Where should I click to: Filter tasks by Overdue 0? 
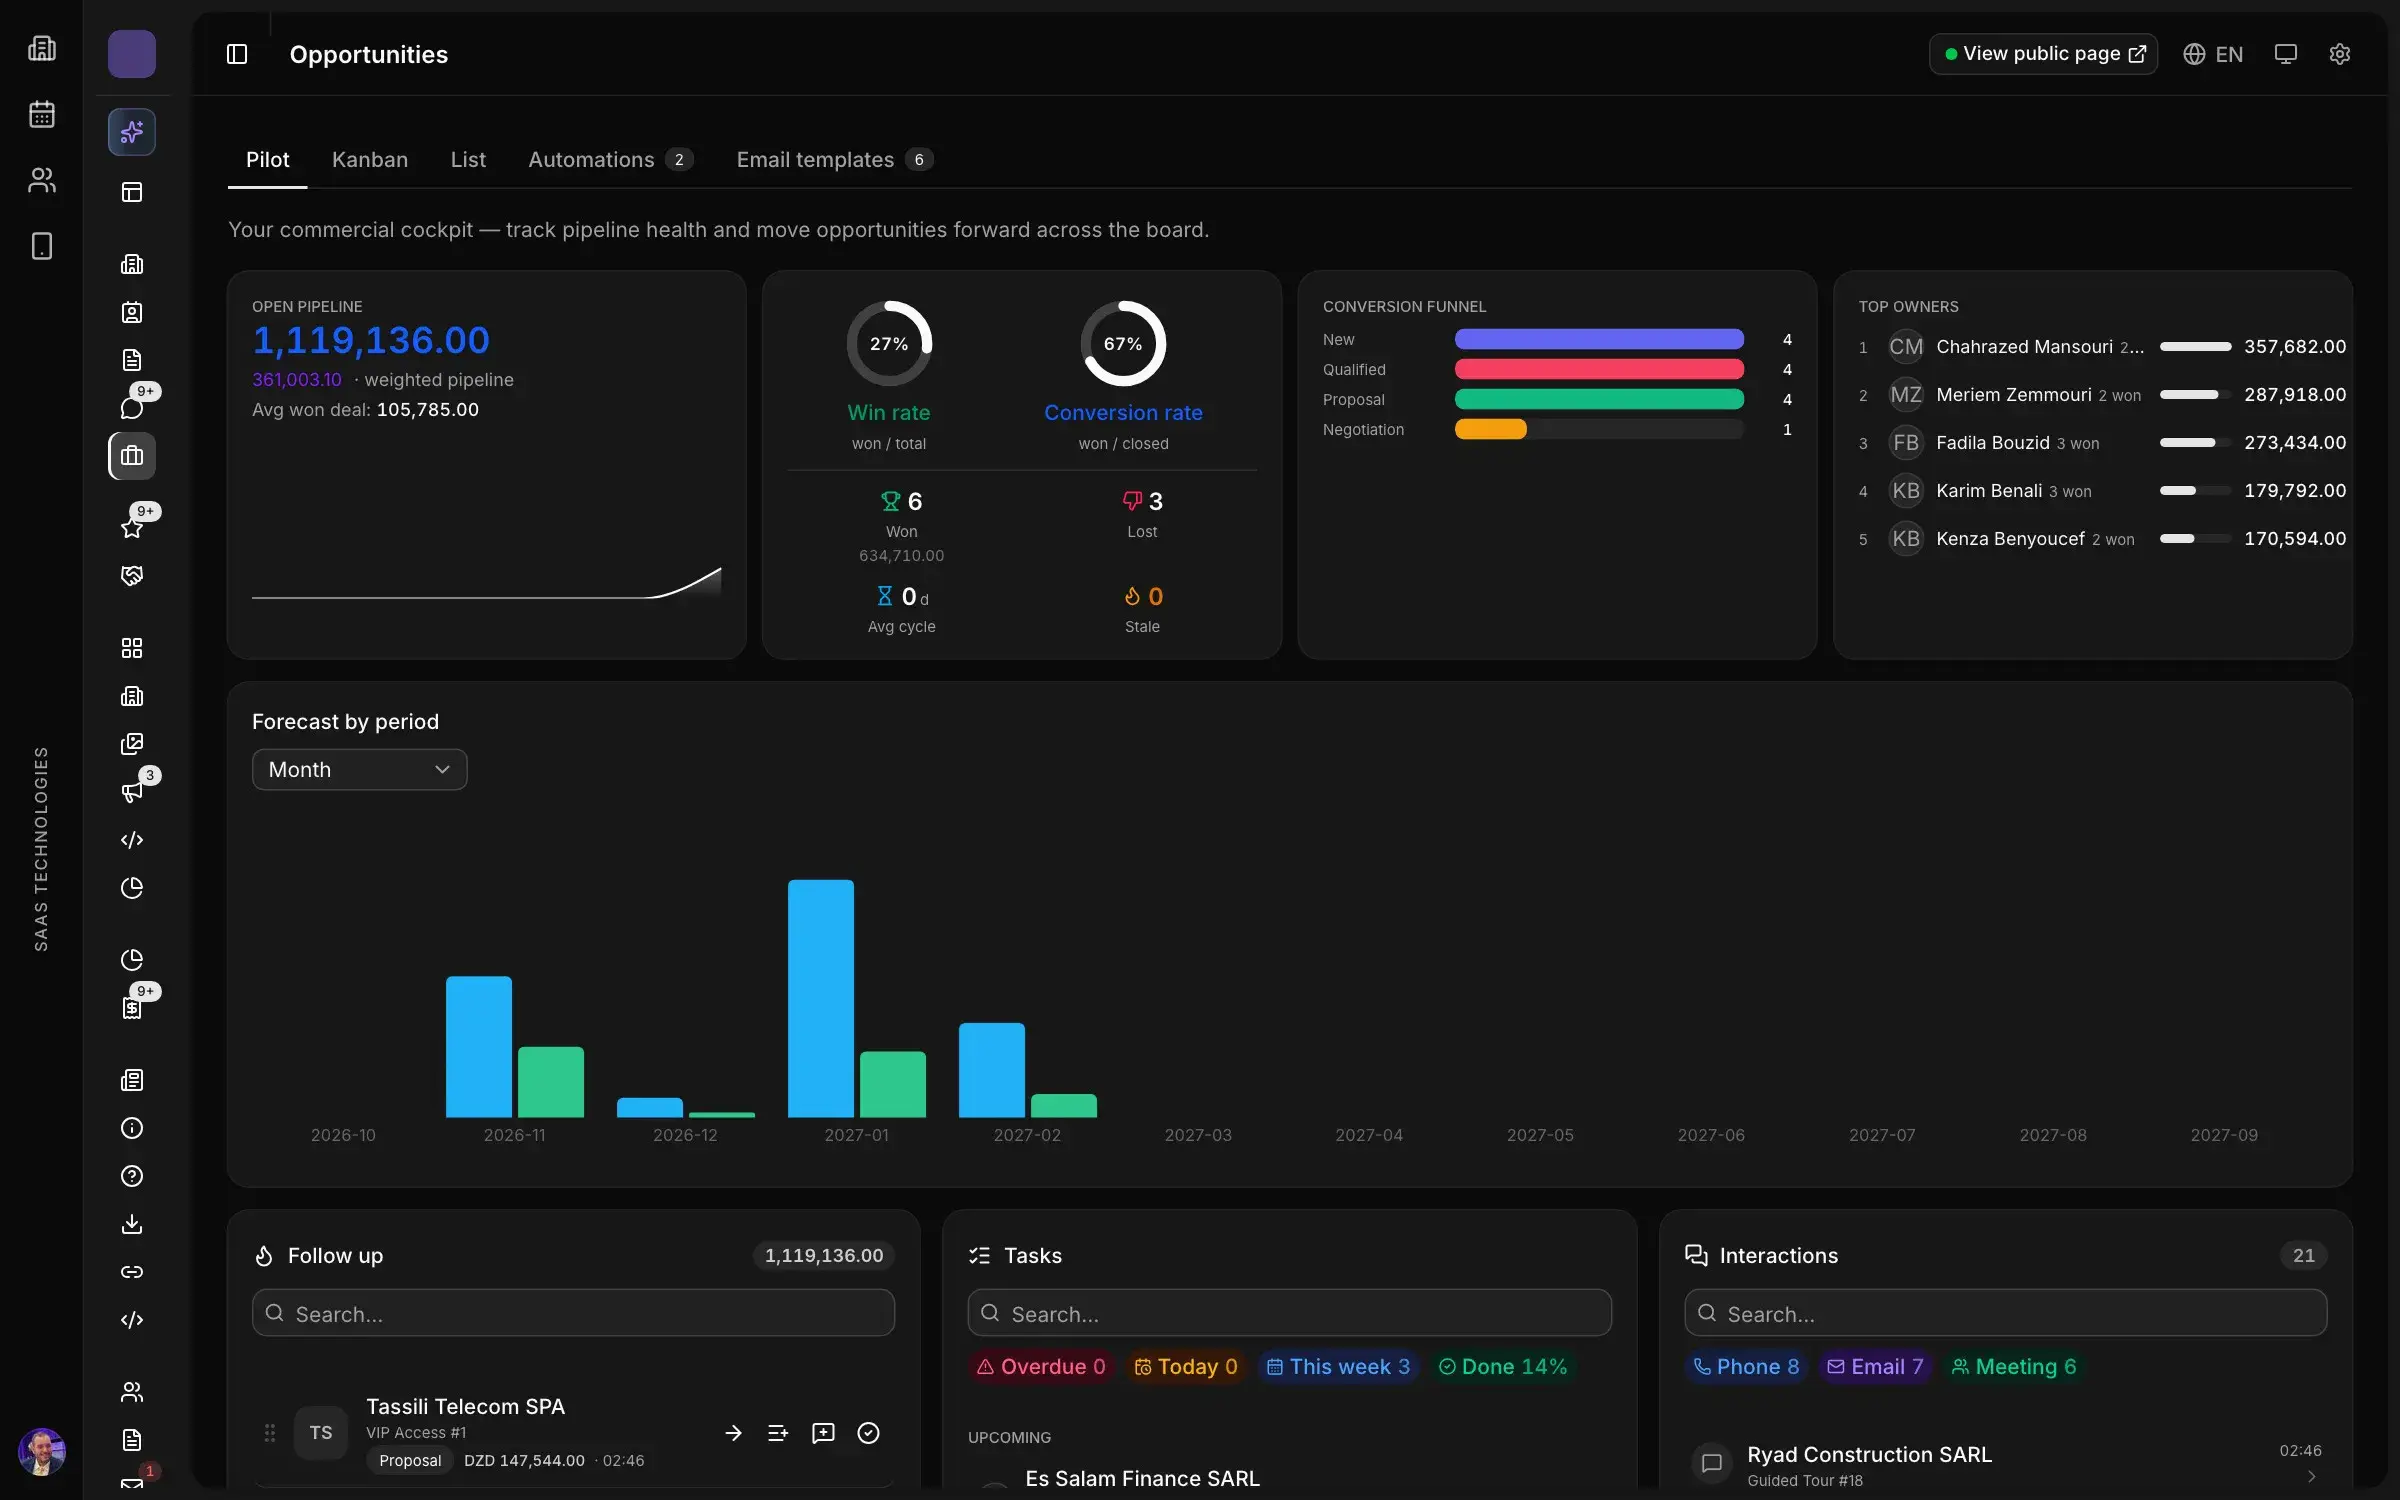point(1041,1367)
